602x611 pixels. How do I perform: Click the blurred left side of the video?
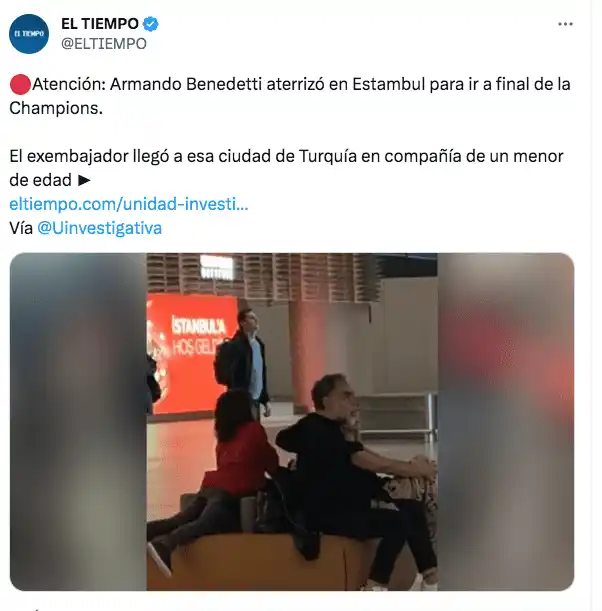click(78, 422)
